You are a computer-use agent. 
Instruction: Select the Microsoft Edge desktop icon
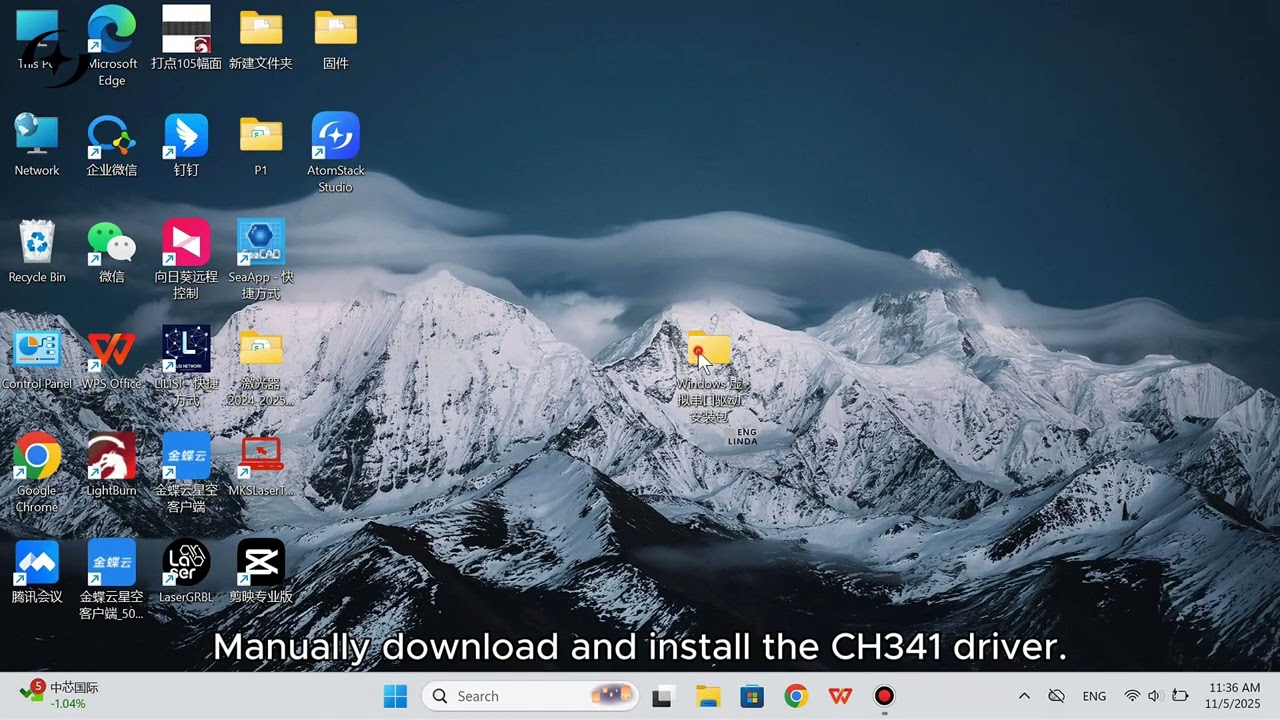click(x=111, y=45)
